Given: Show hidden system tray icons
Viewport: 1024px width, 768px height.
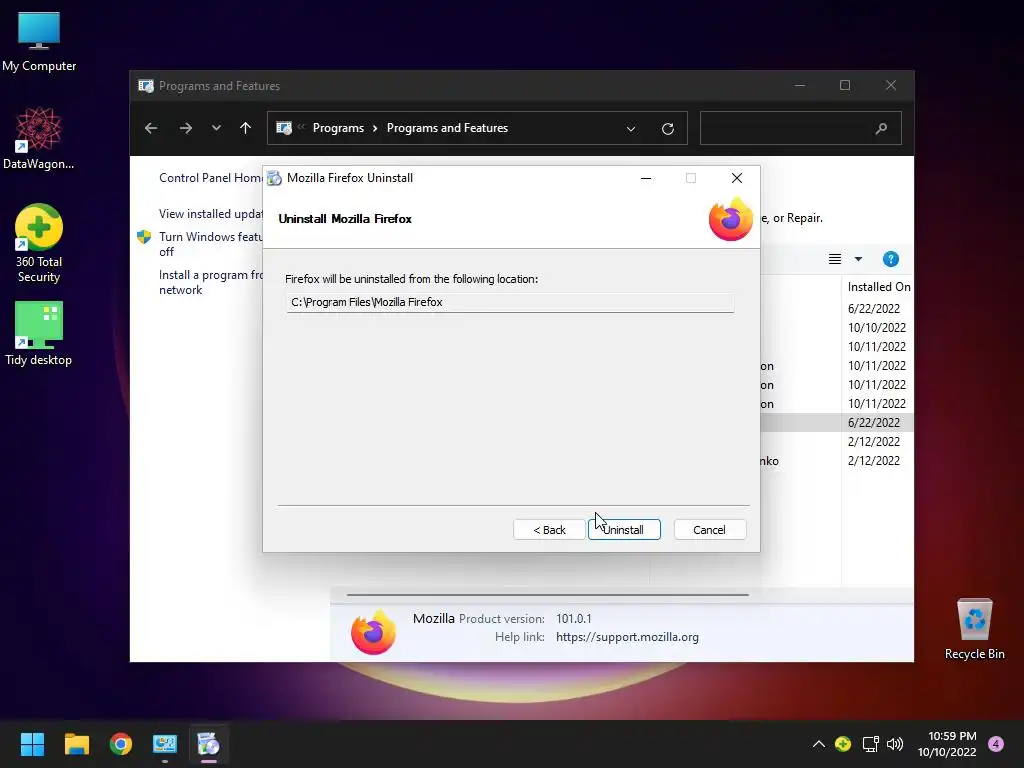Looking at the screenshot, I should pos(818,744).
